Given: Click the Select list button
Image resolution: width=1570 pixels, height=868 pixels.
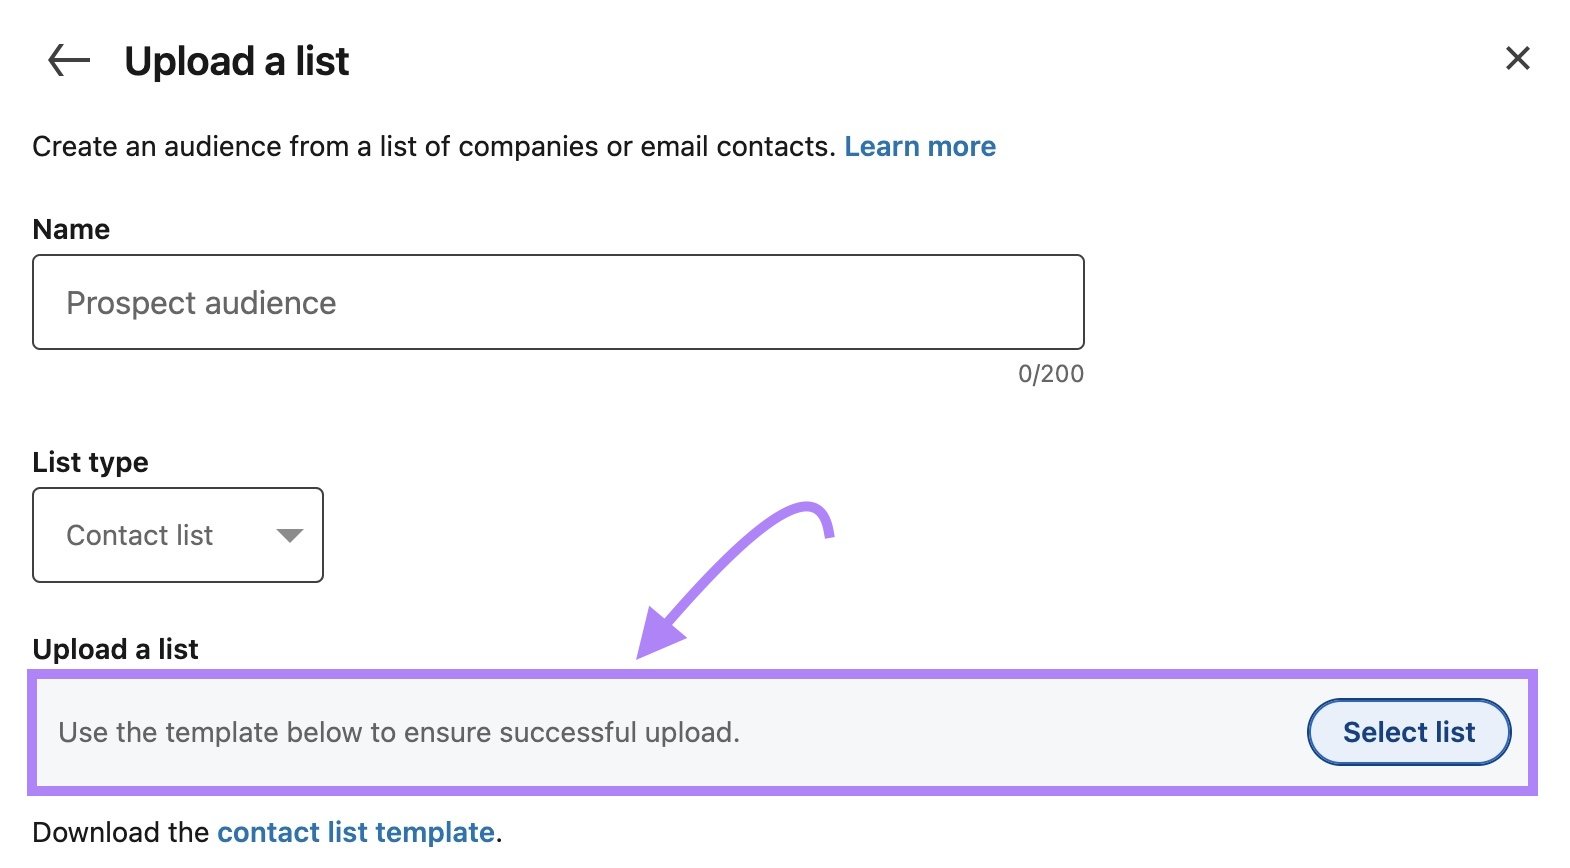Looking at the screenshot, I should point(1408,731).
